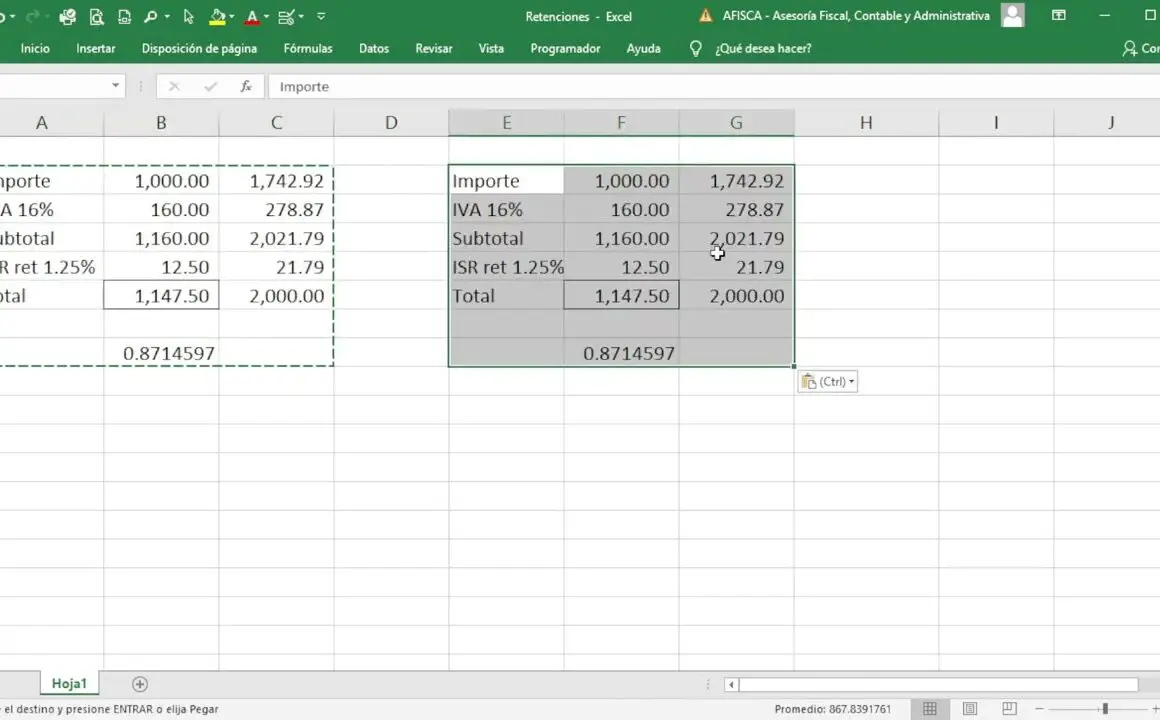Viewport: 1160px width, 720px height.
Task: Open the undo history dropdown arrow
Action: [13, 16]
